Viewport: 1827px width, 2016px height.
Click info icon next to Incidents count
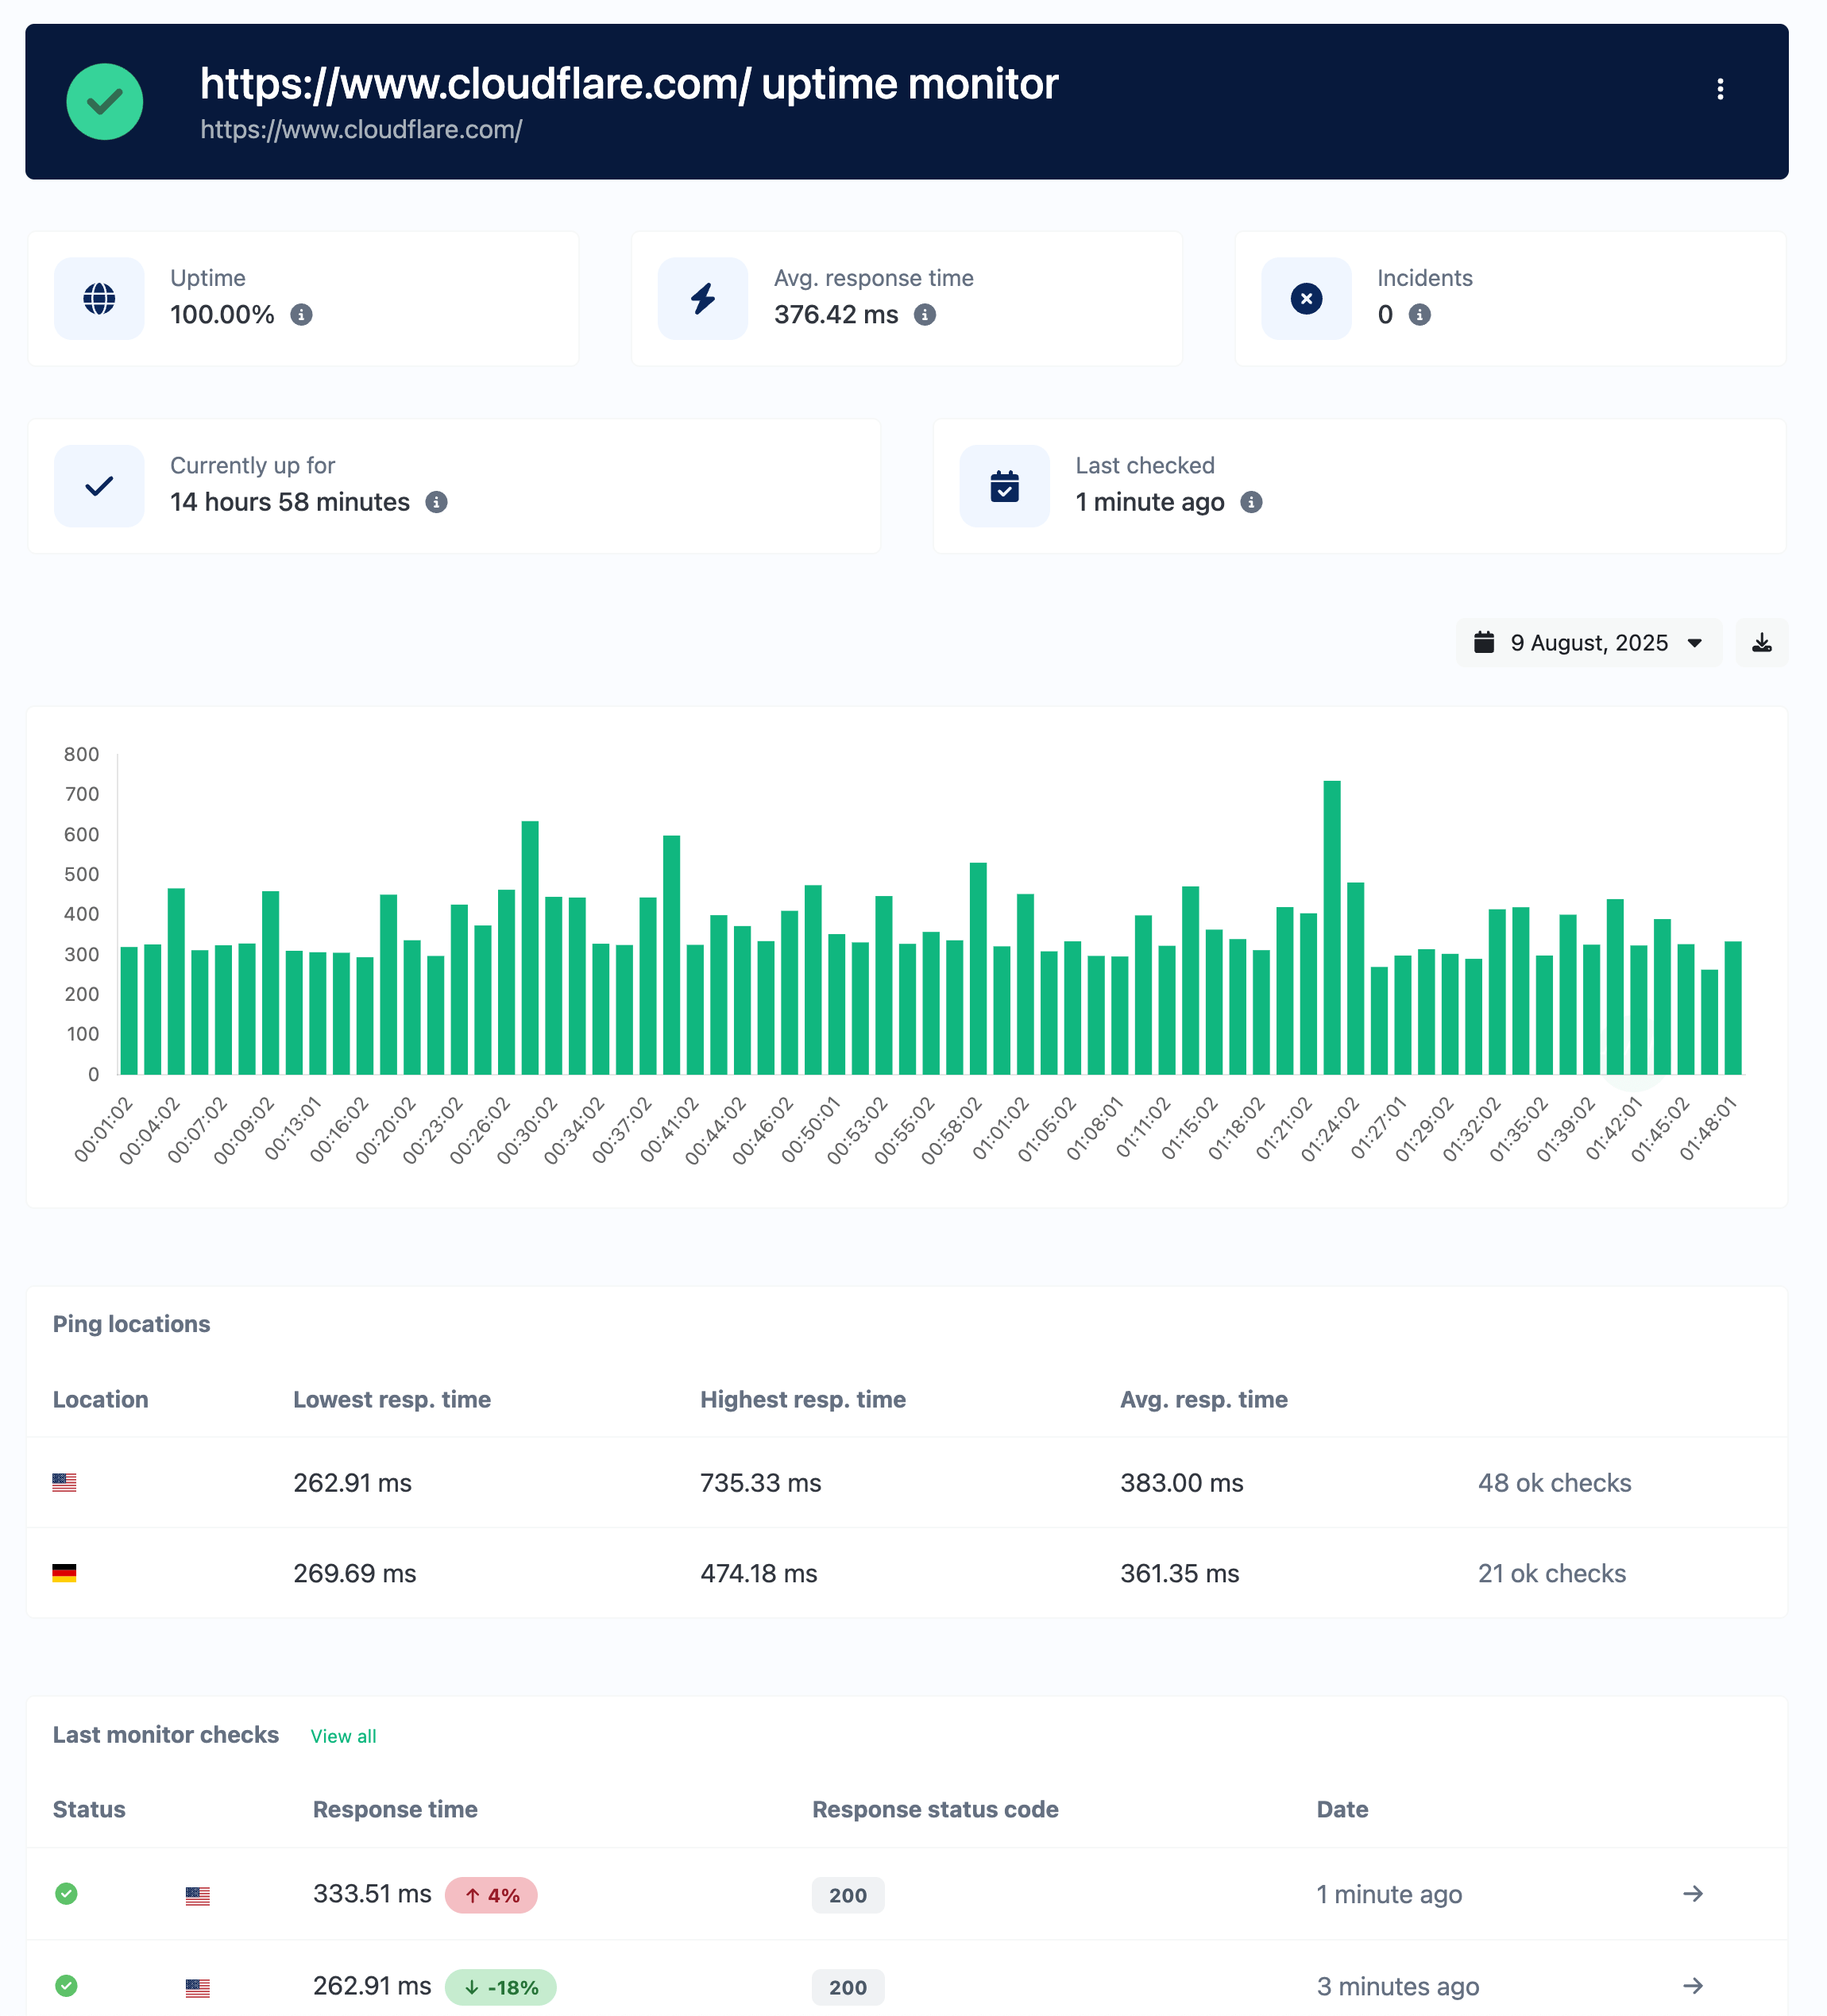click(x=1419, y=315)
